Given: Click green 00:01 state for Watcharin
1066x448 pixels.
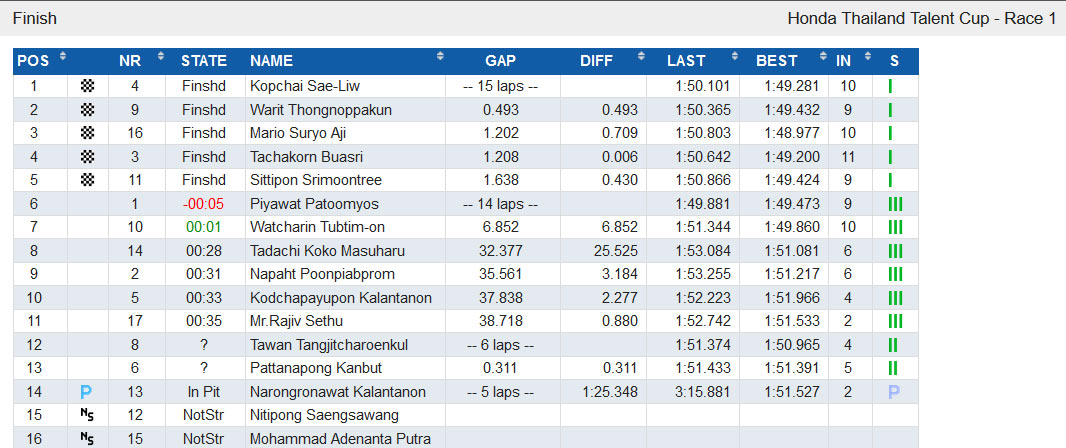Looking at the screenshot, I should pos(204,228).
